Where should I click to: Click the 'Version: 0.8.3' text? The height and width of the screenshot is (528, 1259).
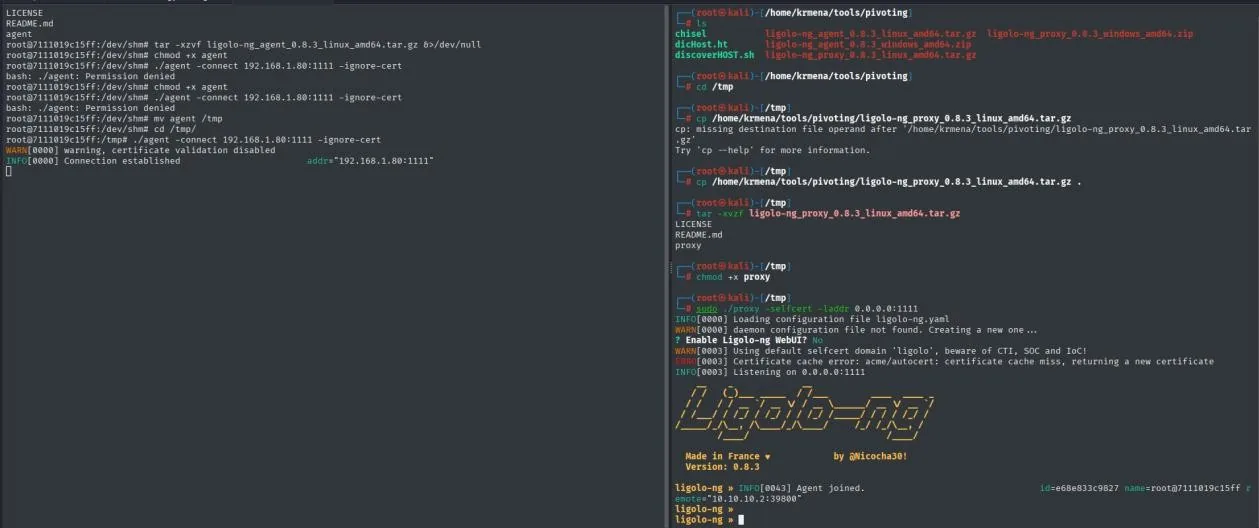722,467
